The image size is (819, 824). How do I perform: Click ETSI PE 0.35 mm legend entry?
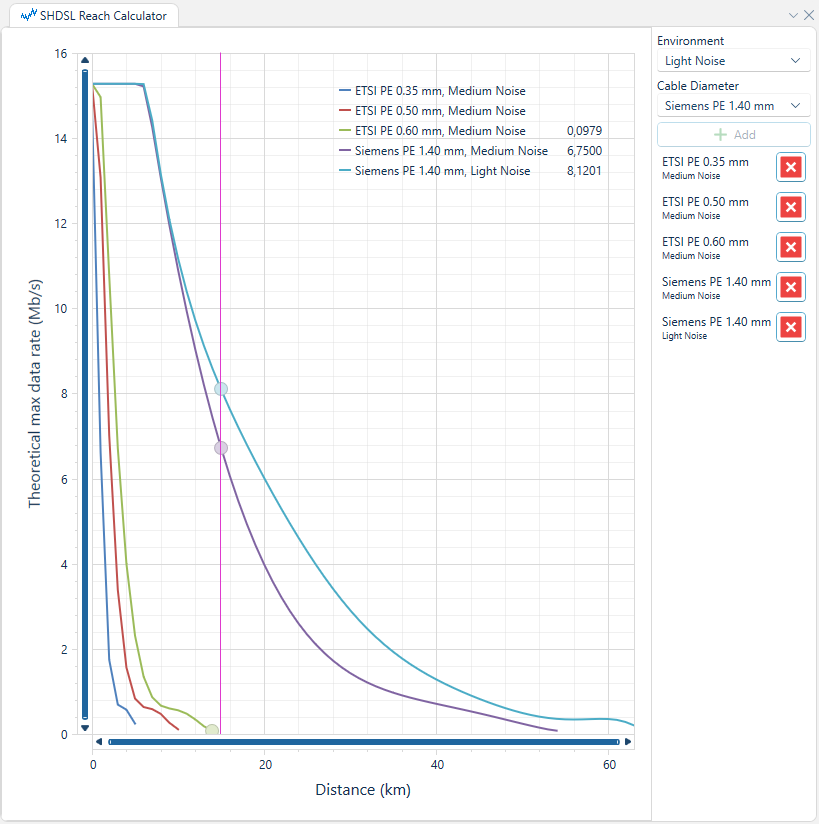[x=439, y=91]
